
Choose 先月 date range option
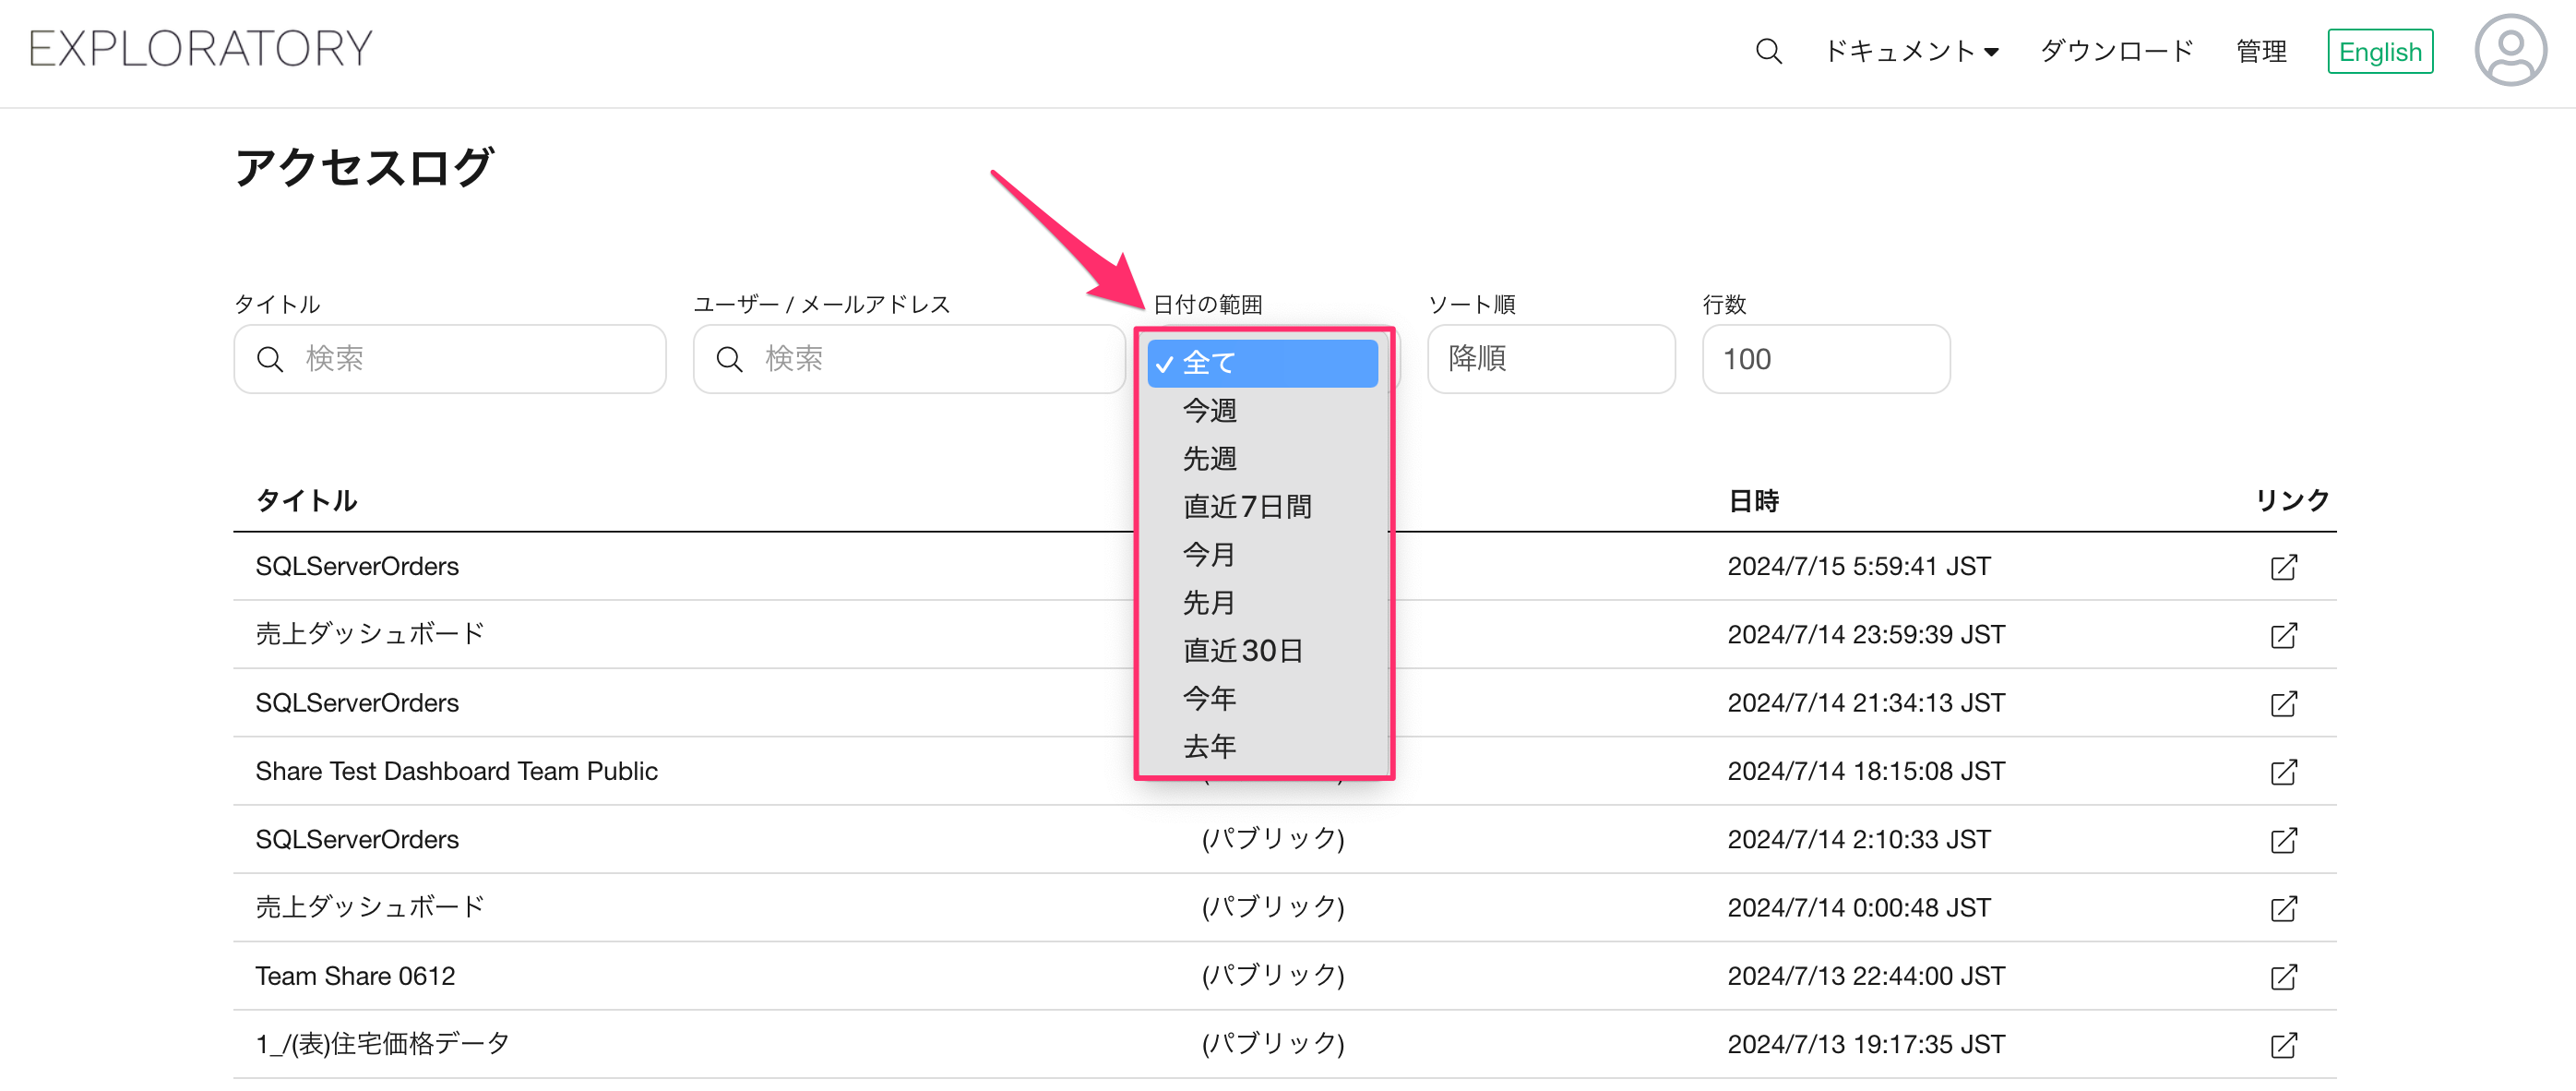pos(1262,602)
